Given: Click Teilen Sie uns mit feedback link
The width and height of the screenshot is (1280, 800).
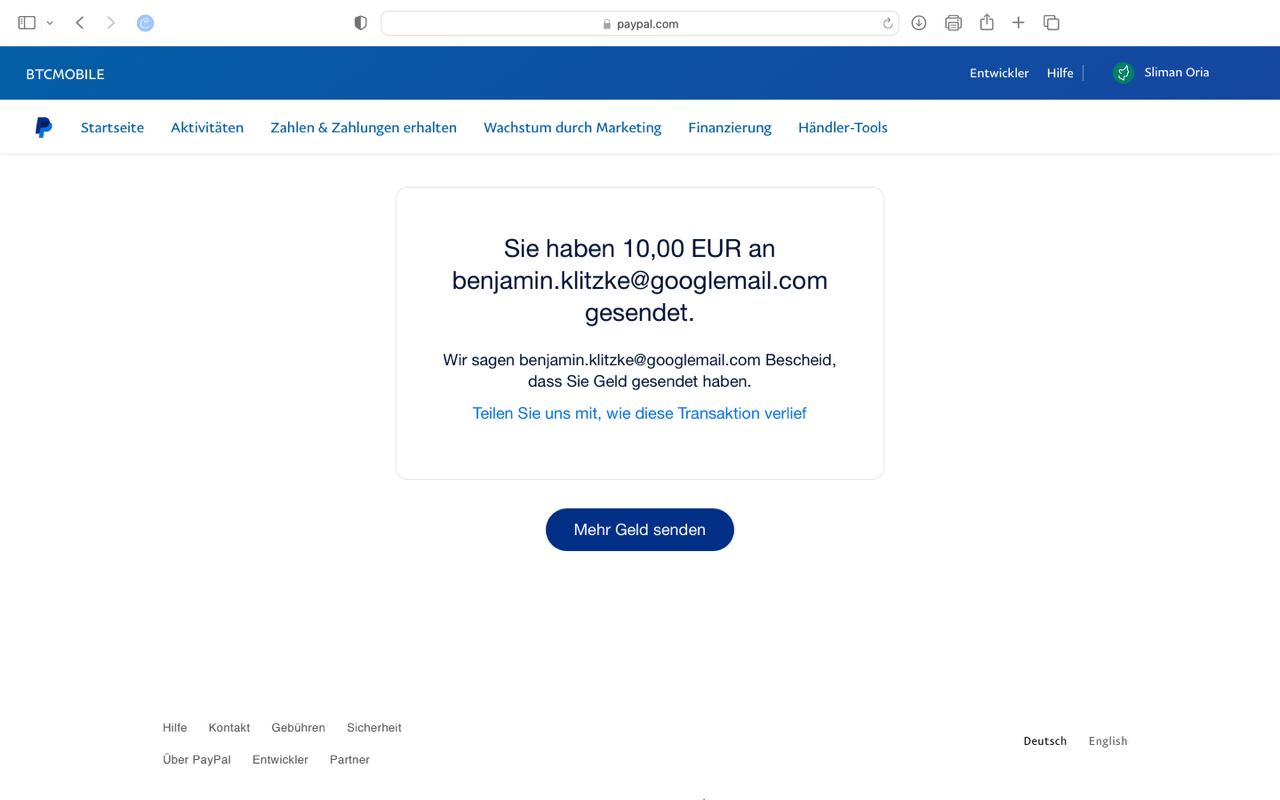Looking at the screenshot, I should click(639, 413).
